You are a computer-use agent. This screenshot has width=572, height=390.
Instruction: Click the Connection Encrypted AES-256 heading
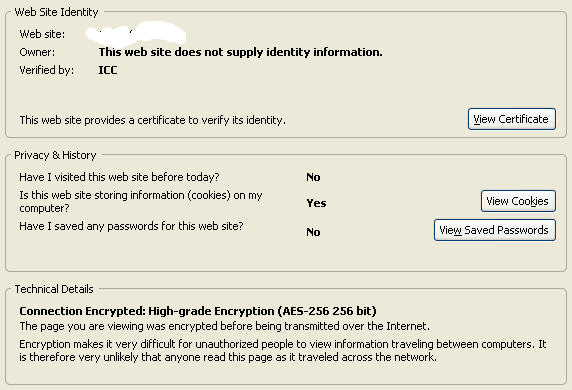click(198, 311)
